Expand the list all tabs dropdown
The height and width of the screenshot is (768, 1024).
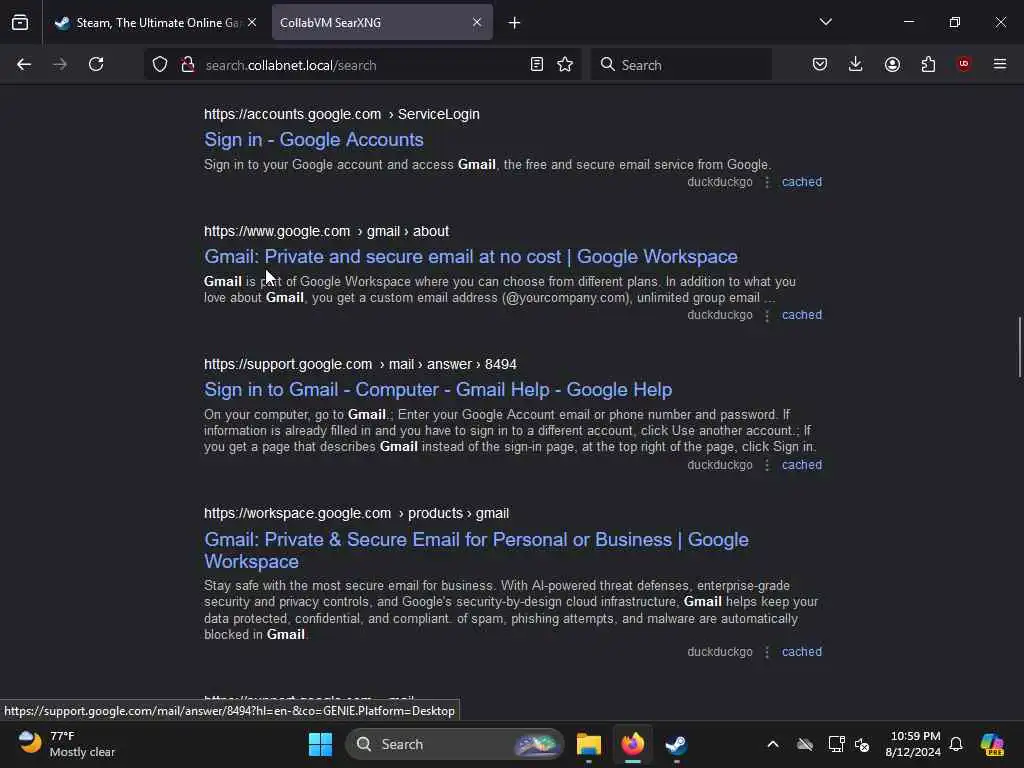coord(825,22)
